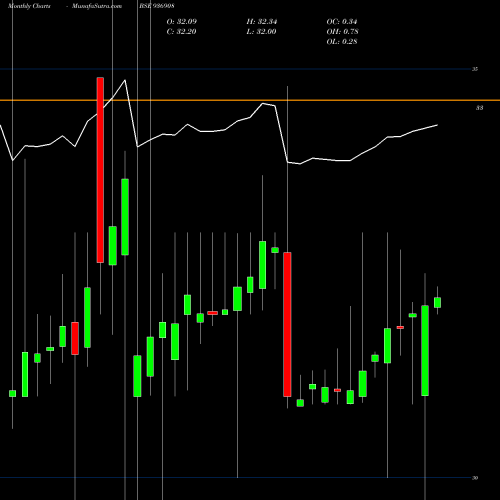Click the price axis label 30
The image size is (500, 500).
pos(475,478)
